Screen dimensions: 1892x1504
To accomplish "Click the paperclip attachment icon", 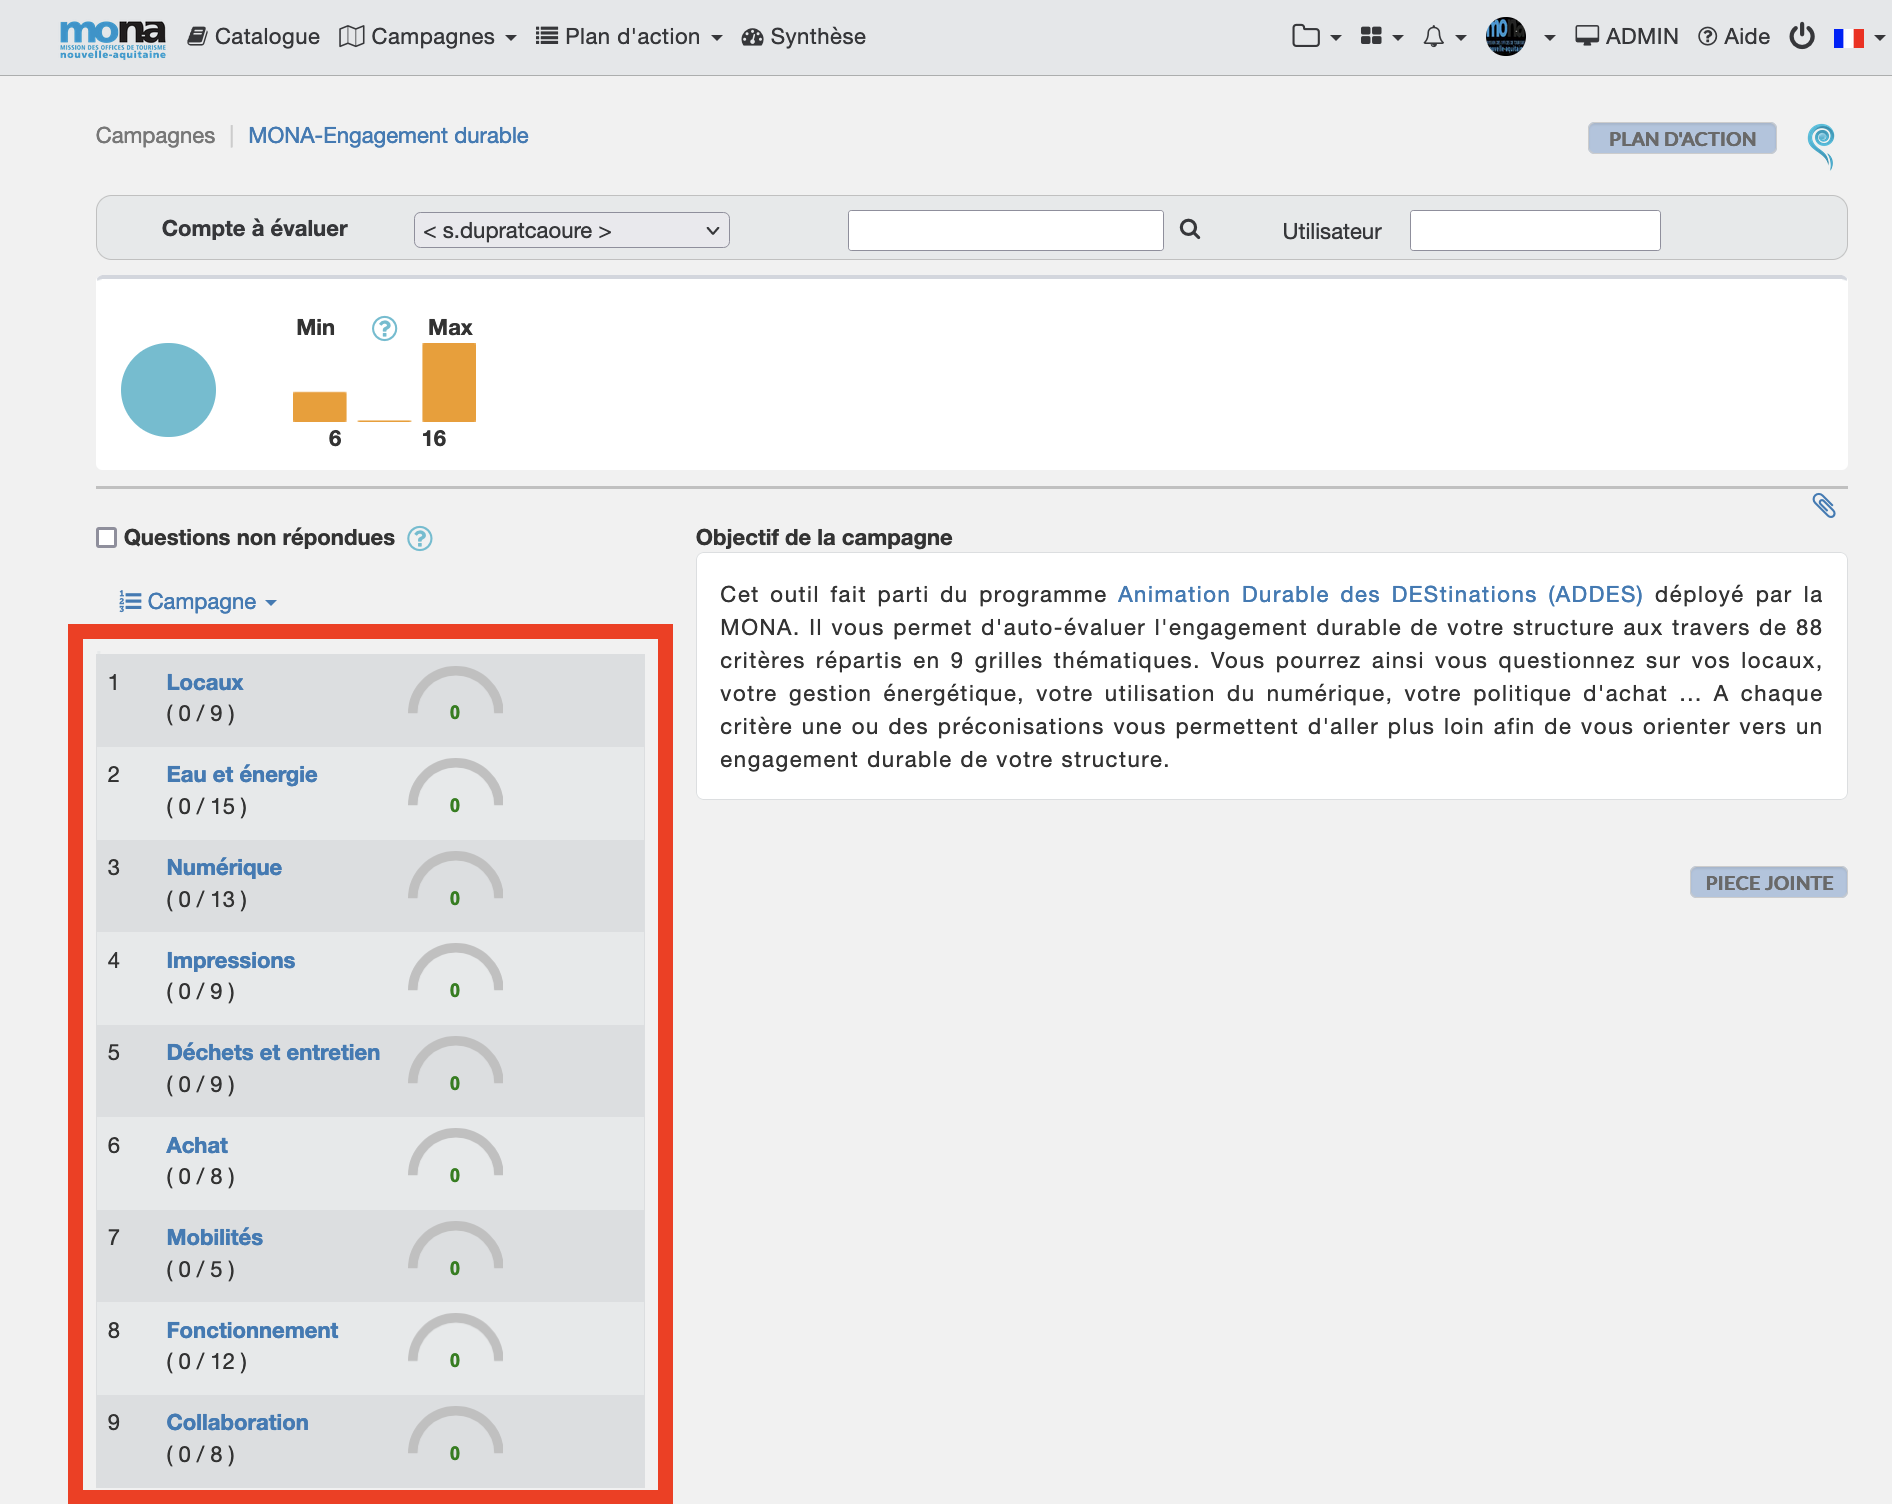I will coord(1823,506).
